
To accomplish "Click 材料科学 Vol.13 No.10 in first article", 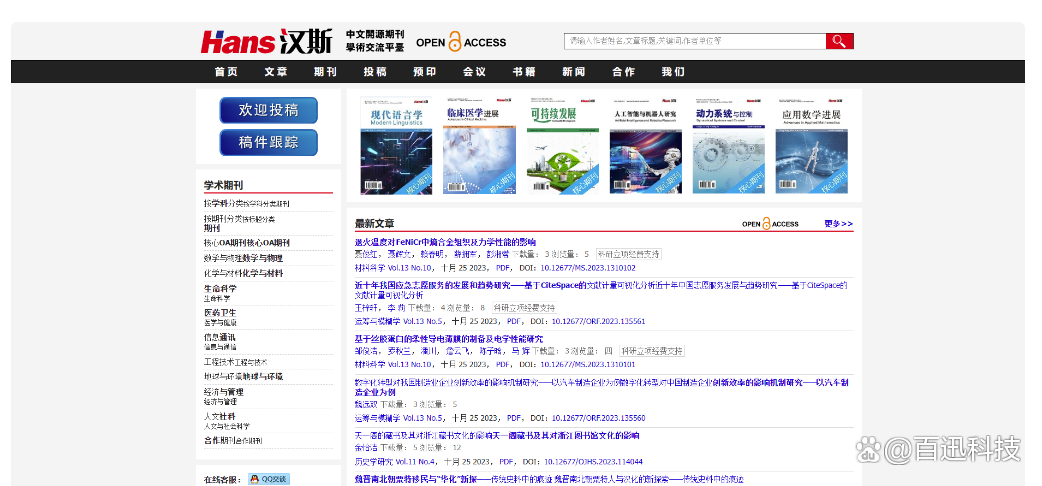I will 393,269.
